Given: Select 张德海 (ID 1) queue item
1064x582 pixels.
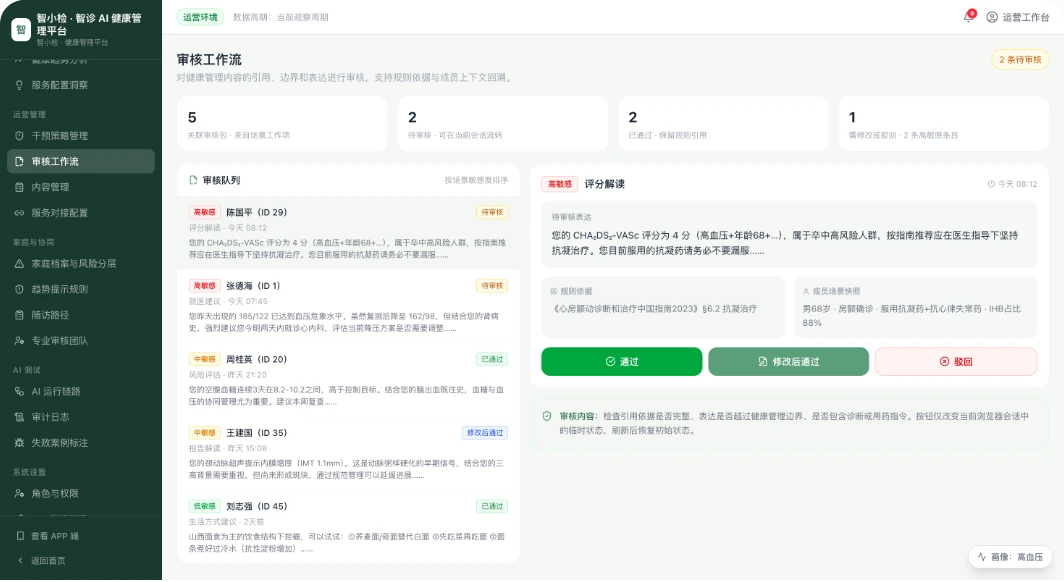Looking at the screenshot, I should 348,307.
